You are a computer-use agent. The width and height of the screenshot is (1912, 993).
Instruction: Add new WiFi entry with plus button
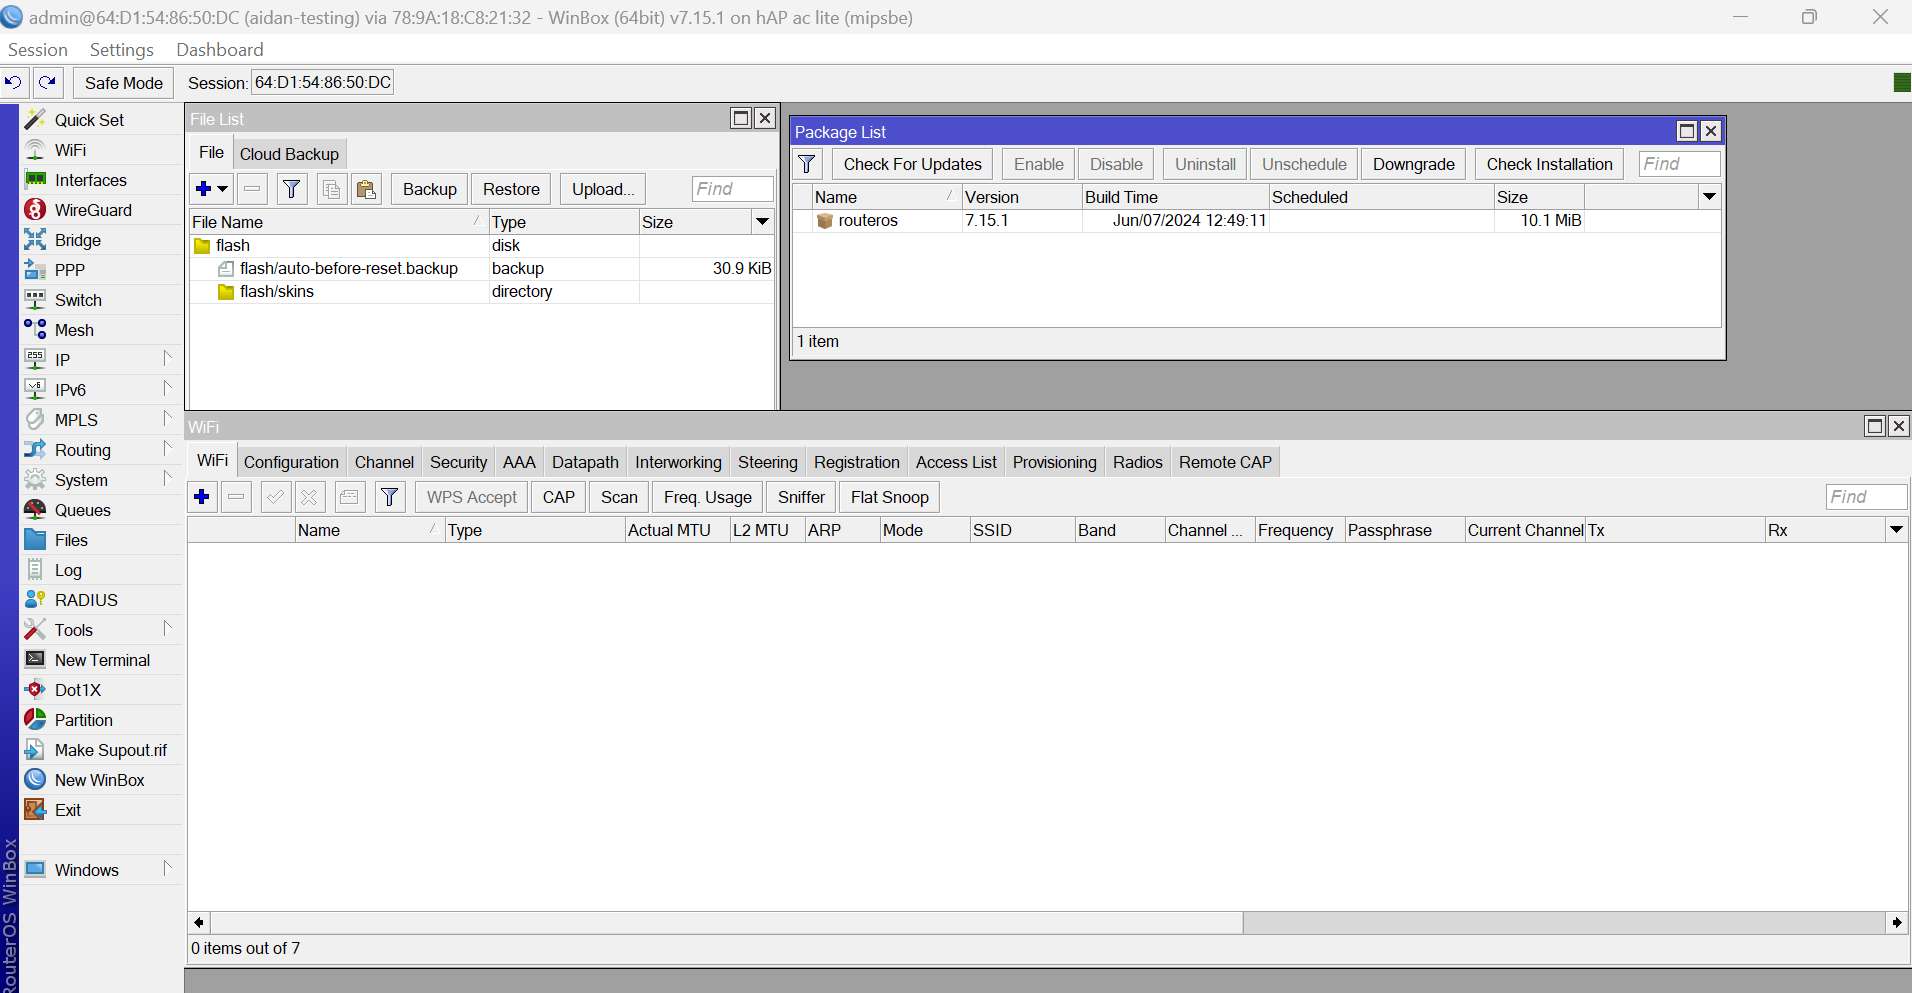click(x=202, y=497)
